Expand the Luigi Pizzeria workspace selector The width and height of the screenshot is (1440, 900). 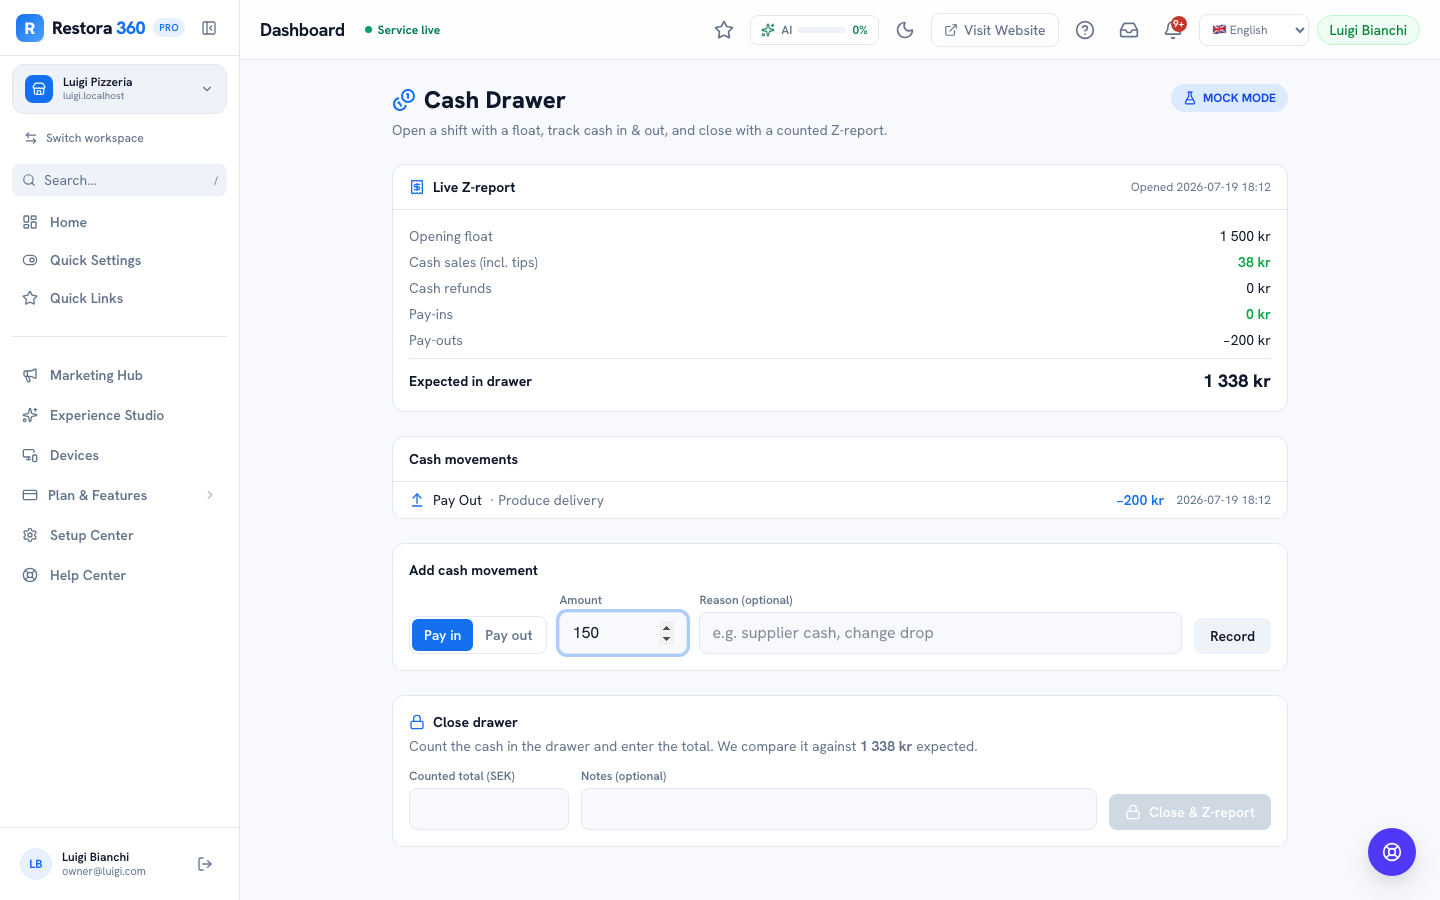(119, 89)
